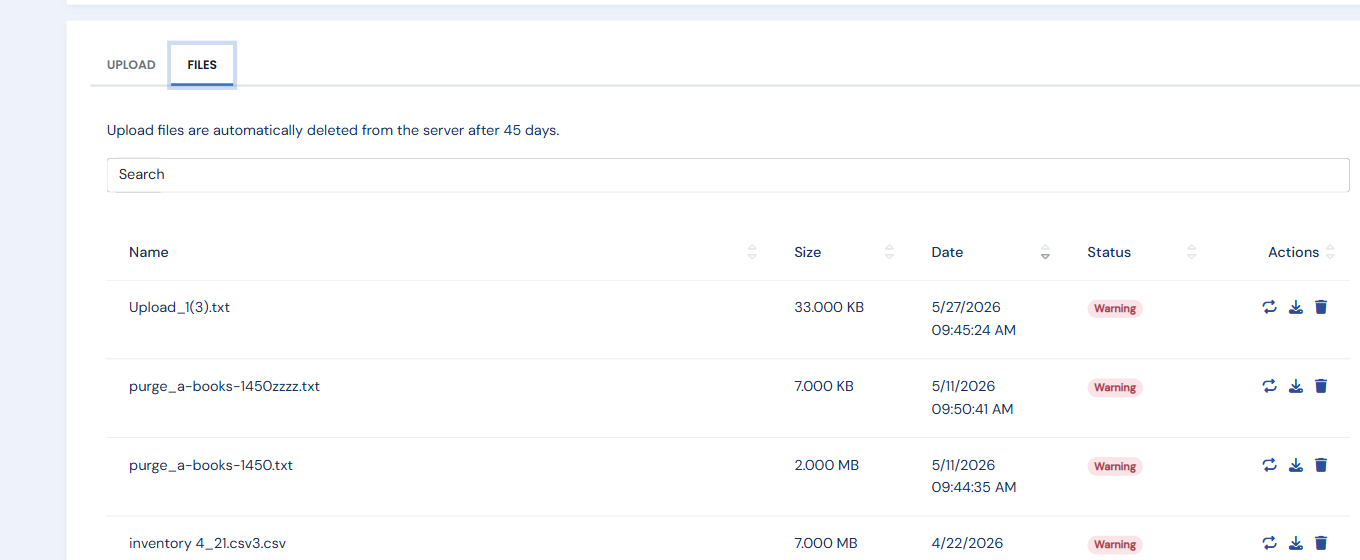Sort the table by Status column
1360x560 pixels.
(x=1191, y=252)
